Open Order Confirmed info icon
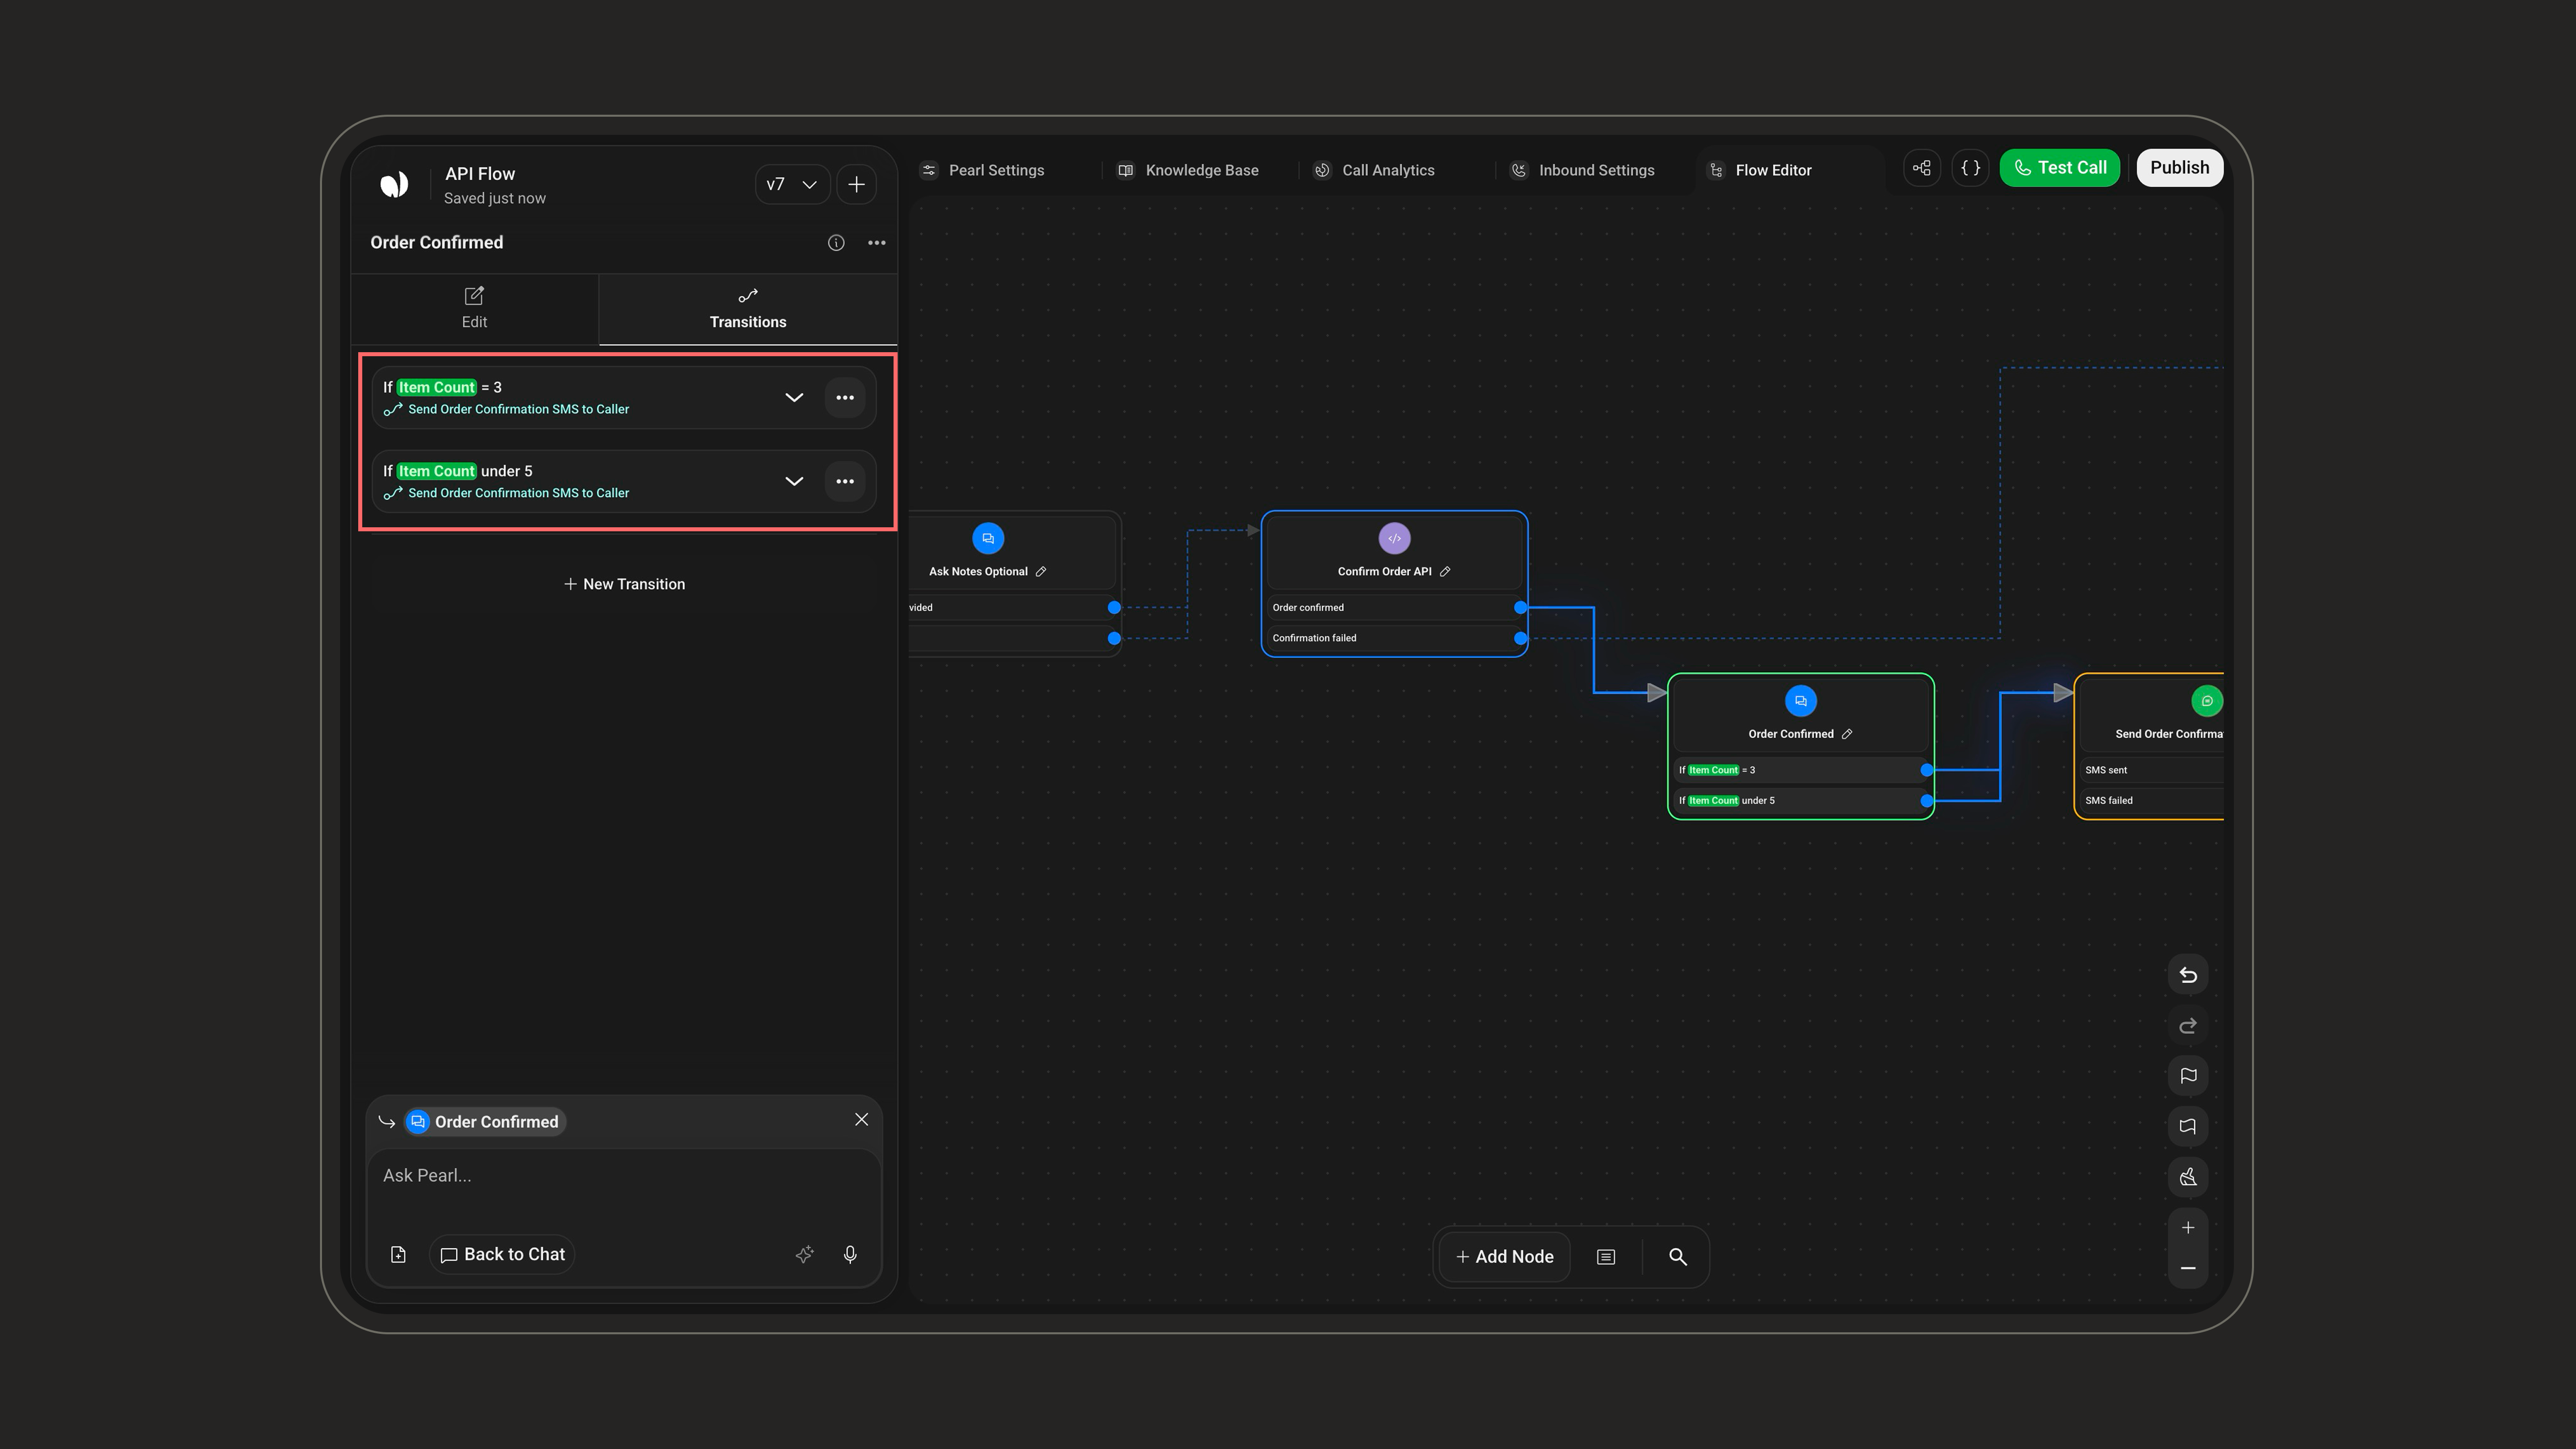The width and height of the screenshot is (2576, 1449). 836,243
